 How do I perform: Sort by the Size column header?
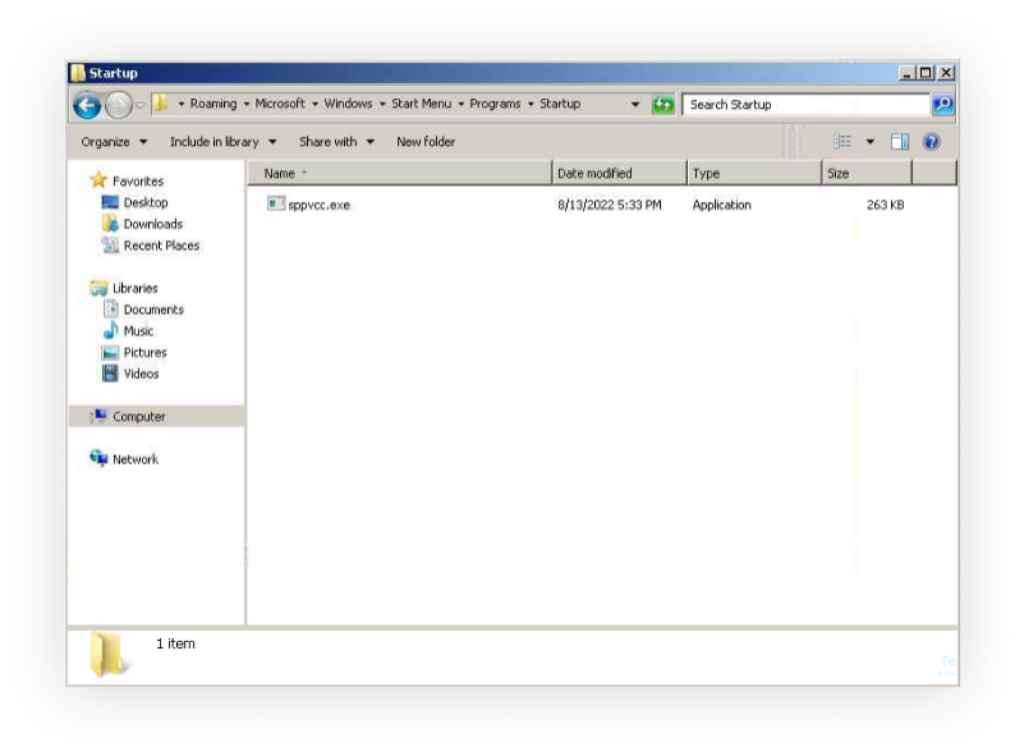867,174
